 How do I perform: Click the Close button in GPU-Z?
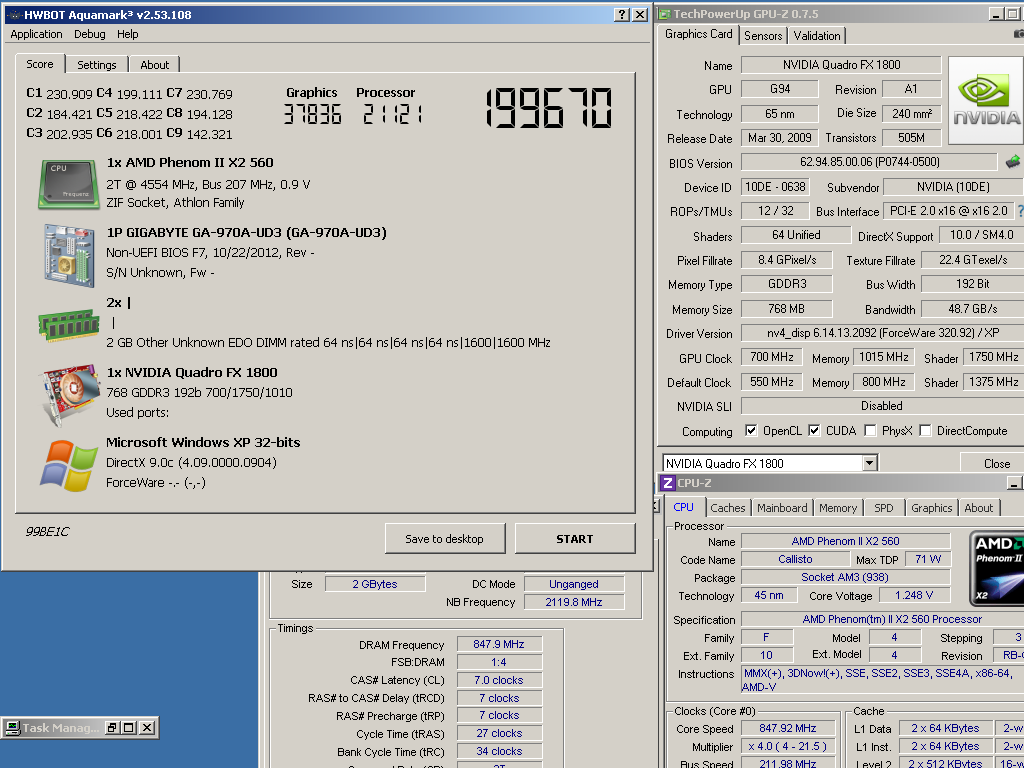point(994,463)
